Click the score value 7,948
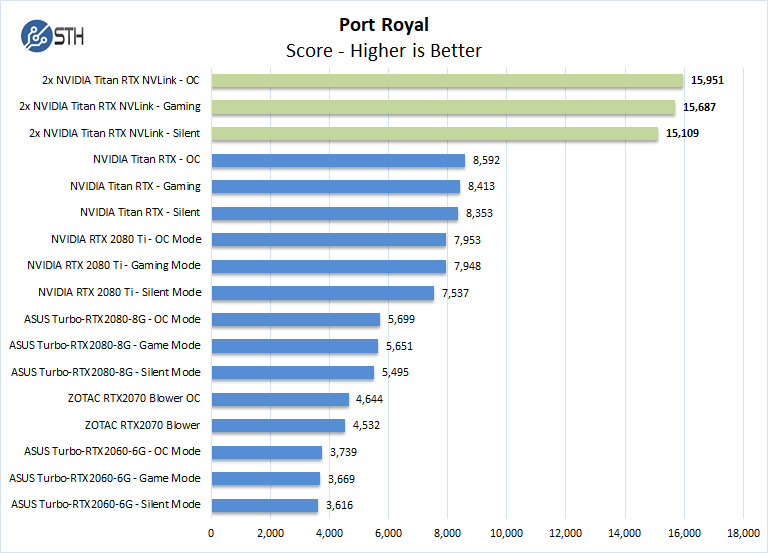Image resolution: width=768 pixels, height=553 pixels. [x=467, y=266]
